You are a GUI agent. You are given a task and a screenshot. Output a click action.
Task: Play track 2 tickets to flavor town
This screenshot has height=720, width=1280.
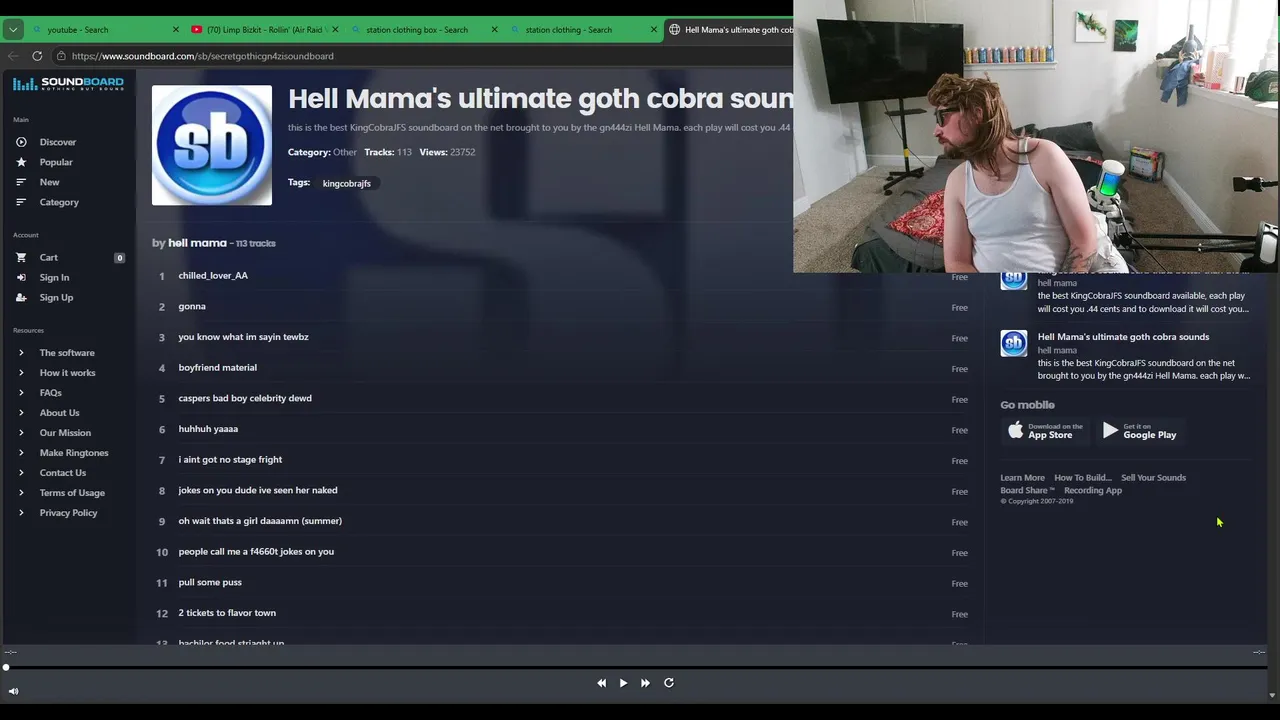pos(227,613)
